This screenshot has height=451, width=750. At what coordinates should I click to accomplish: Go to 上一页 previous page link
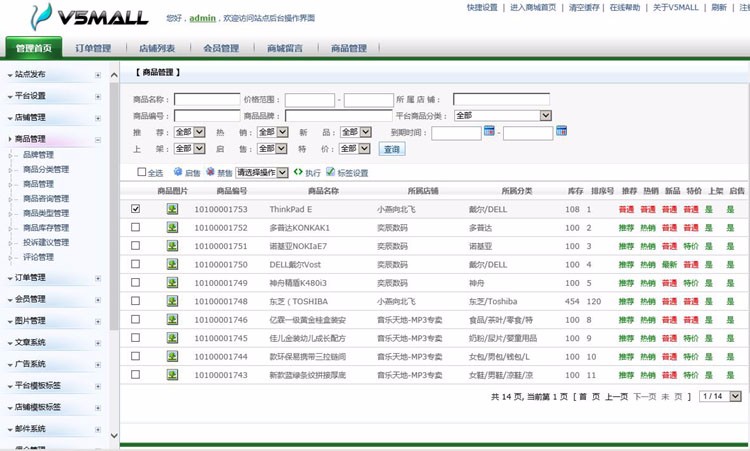pyautogui.click(x=617, y=396)
